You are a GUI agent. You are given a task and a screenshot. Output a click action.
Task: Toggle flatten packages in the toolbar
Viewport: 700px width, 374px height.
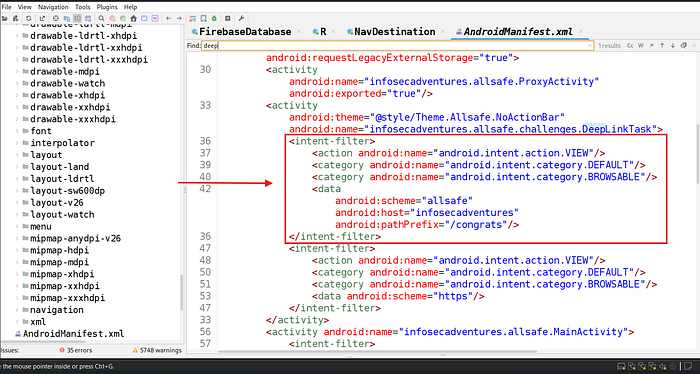pyautogui.click(x=67, y=18)
